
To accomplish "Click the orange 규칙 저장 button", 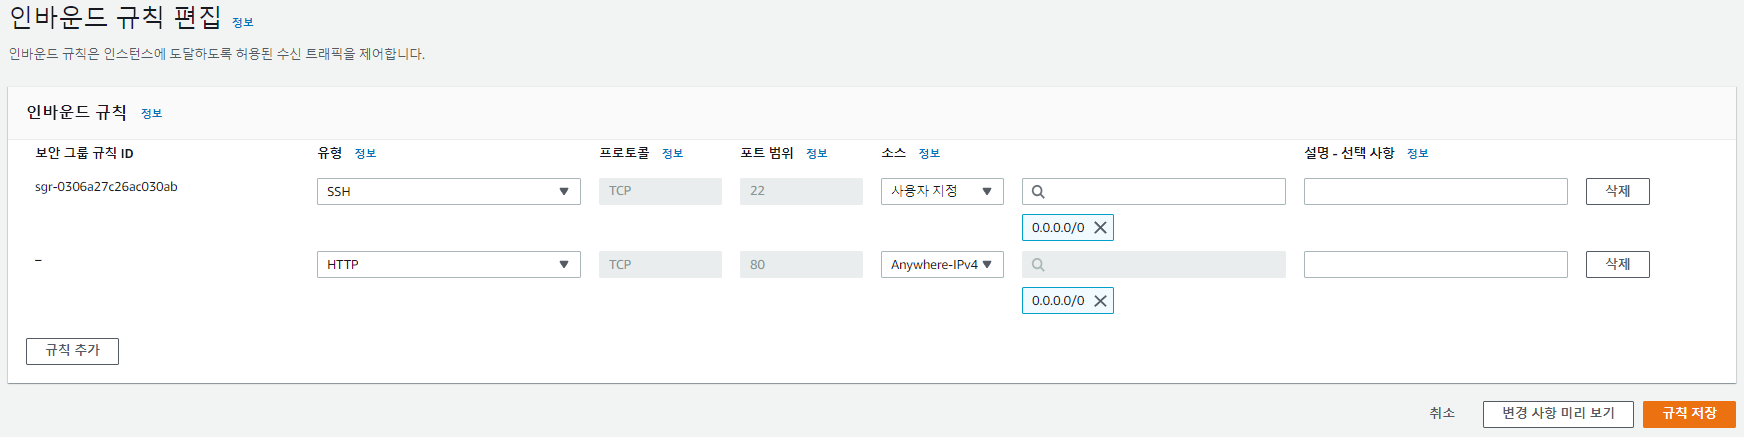I will pyautogui.click(x=1689, y=414).
